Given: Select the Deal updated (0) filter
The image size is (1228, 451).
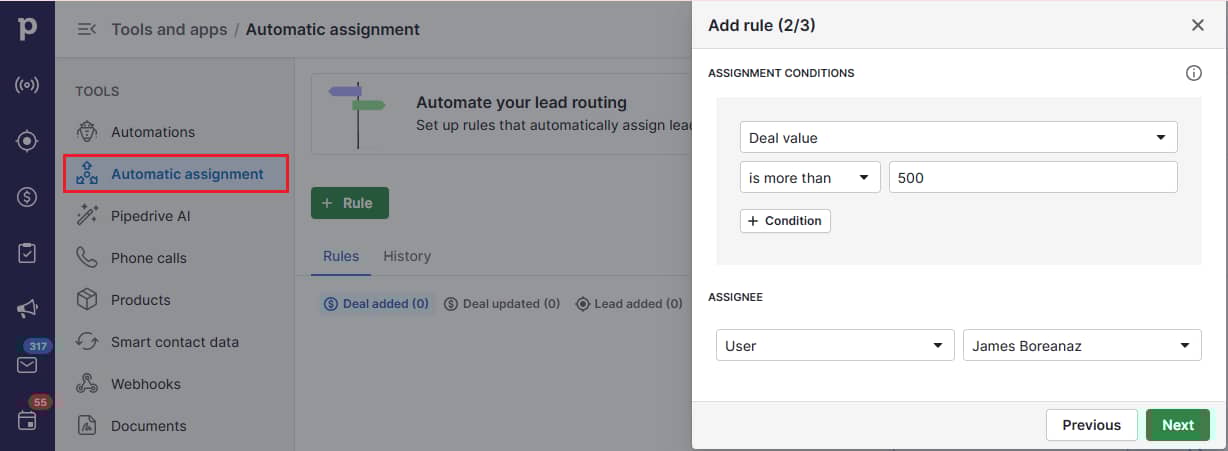Looking at the screenshot, I should pyautogui.click(x=501, y=303).
